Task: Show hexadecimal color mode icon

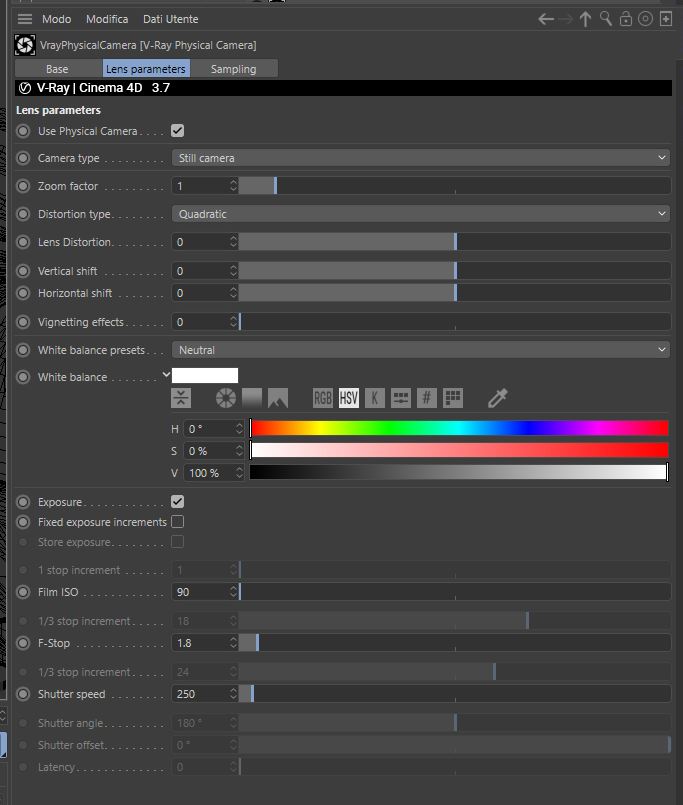Action: pyautogui.click(x=427, y=398)
